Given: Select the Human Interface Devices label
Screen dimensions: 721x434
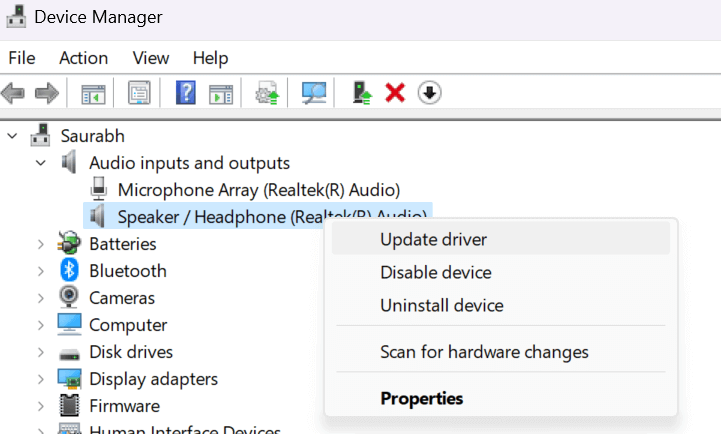Looking at the screenshot, I should (185, 429).
